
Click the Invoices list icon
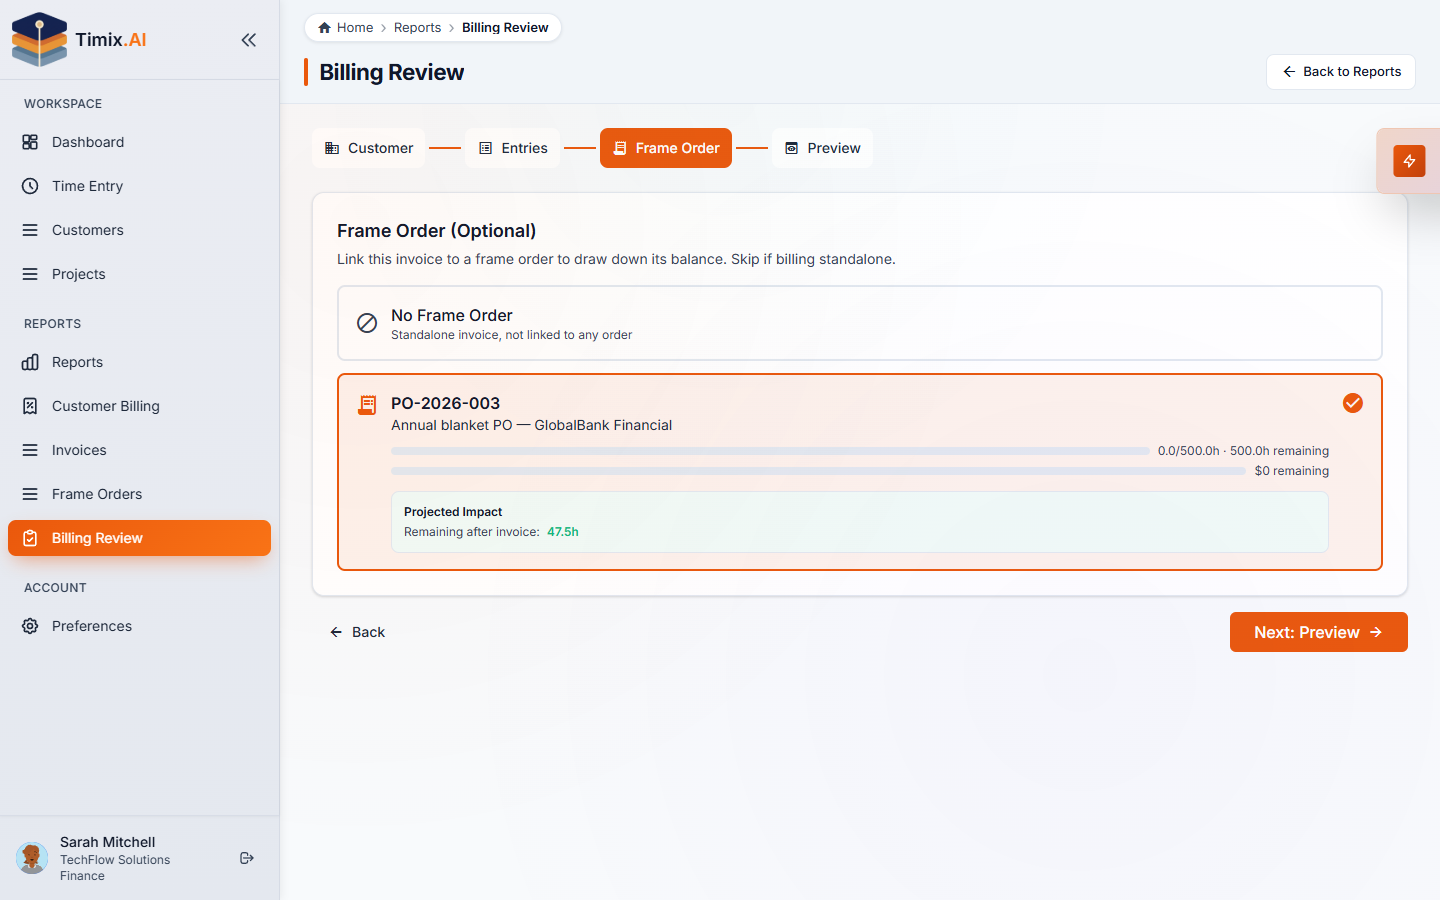[x=30, y=450]
